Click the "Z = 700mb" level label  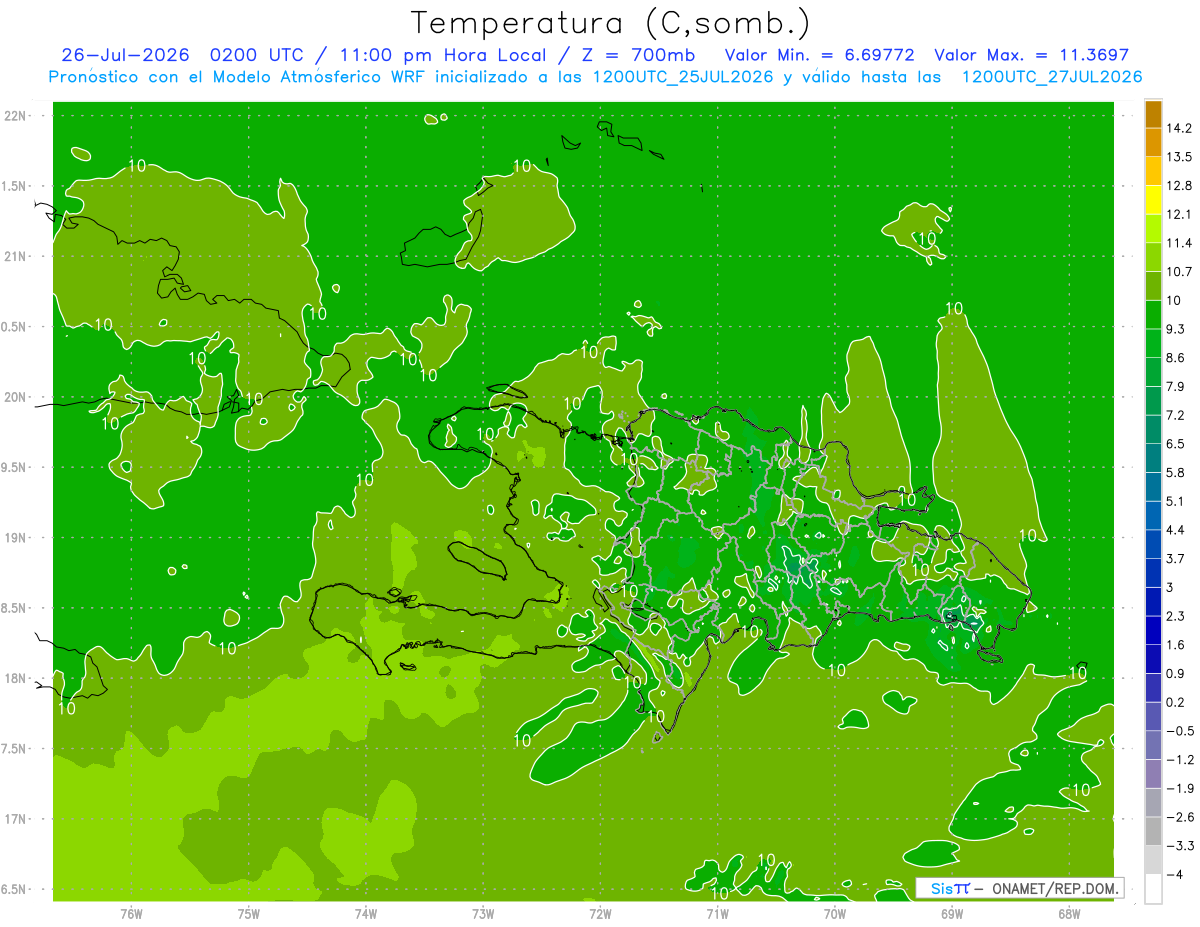pos(640,54)
